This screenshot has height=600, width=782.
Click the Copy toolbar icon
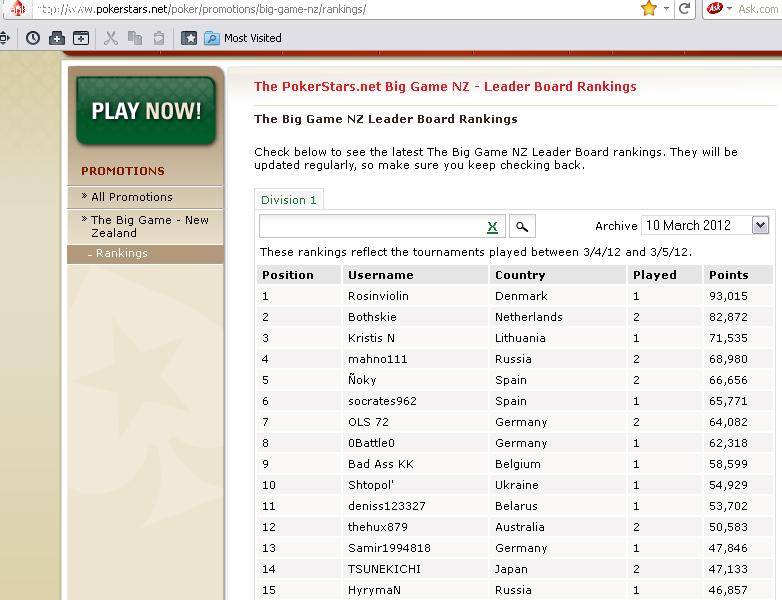135,38
